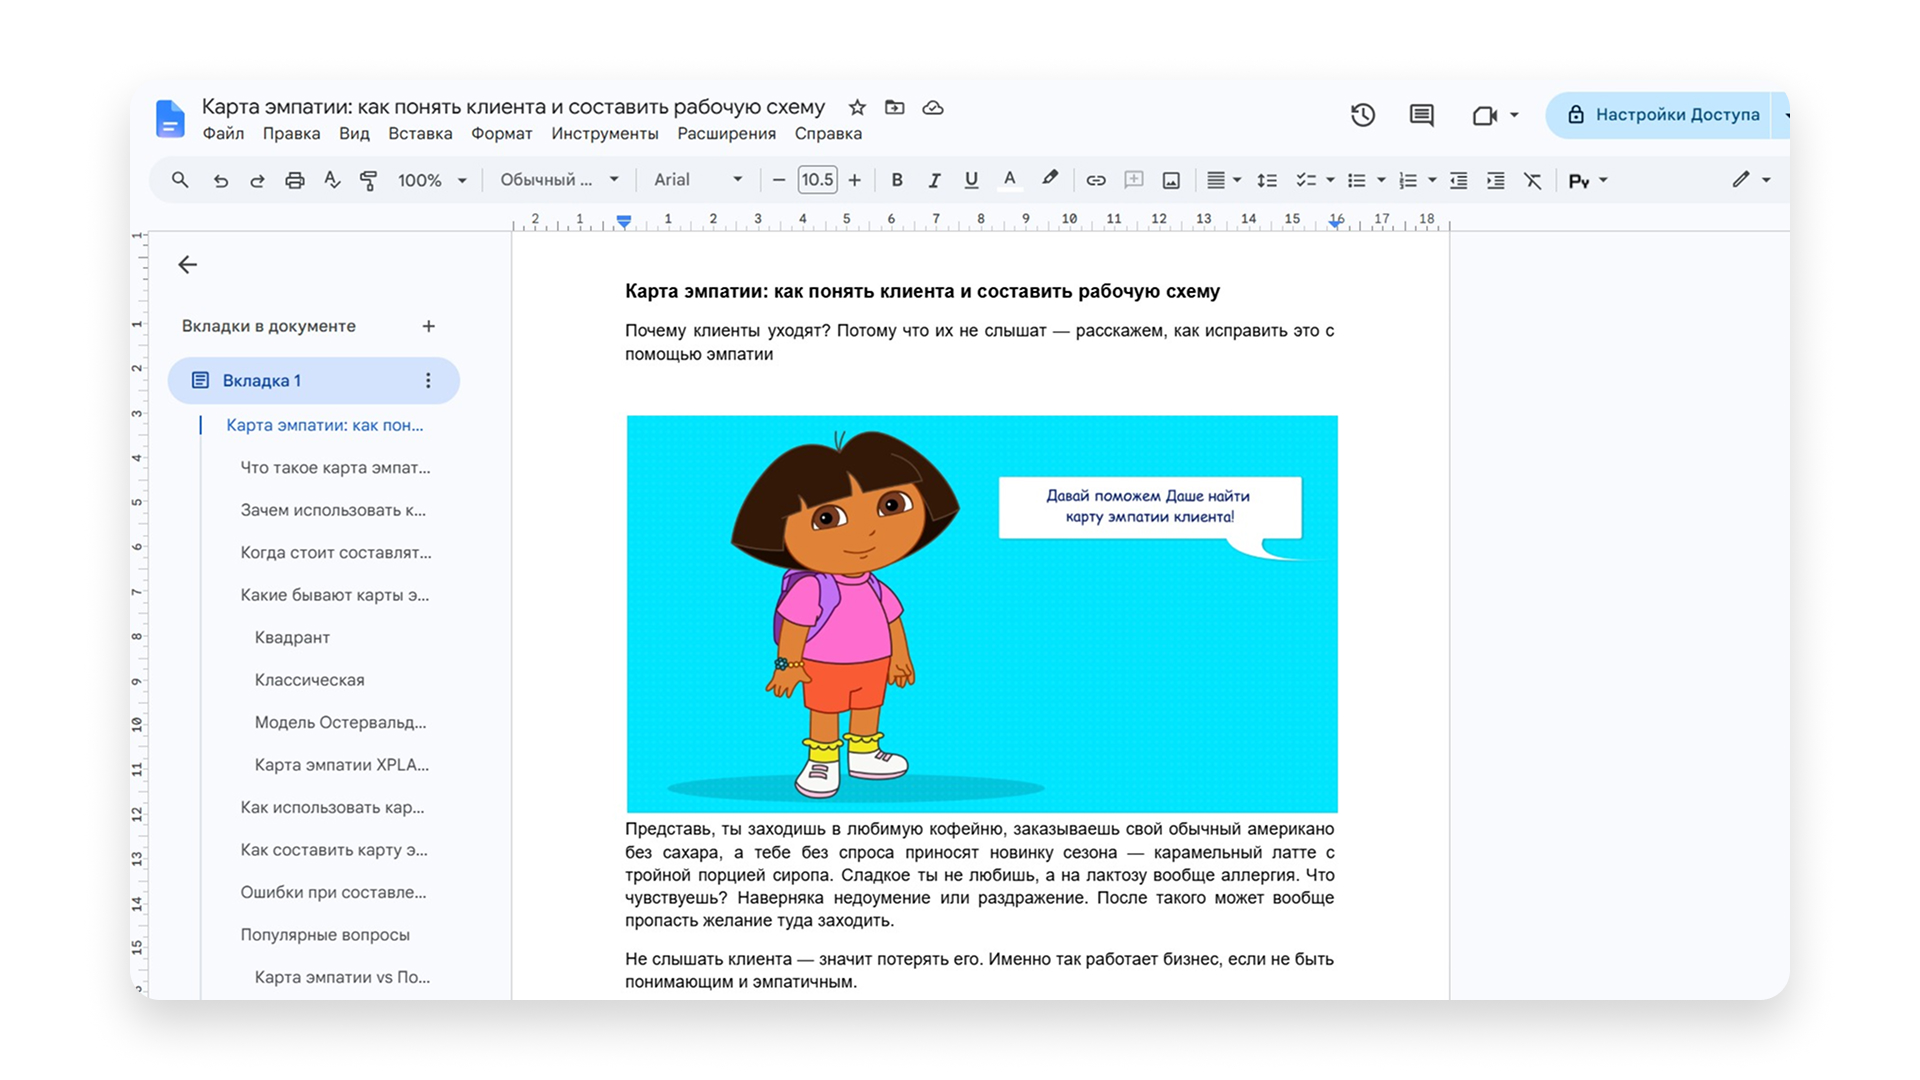Open the Расширения menu

pyautogui.click(x=726, y=133)
